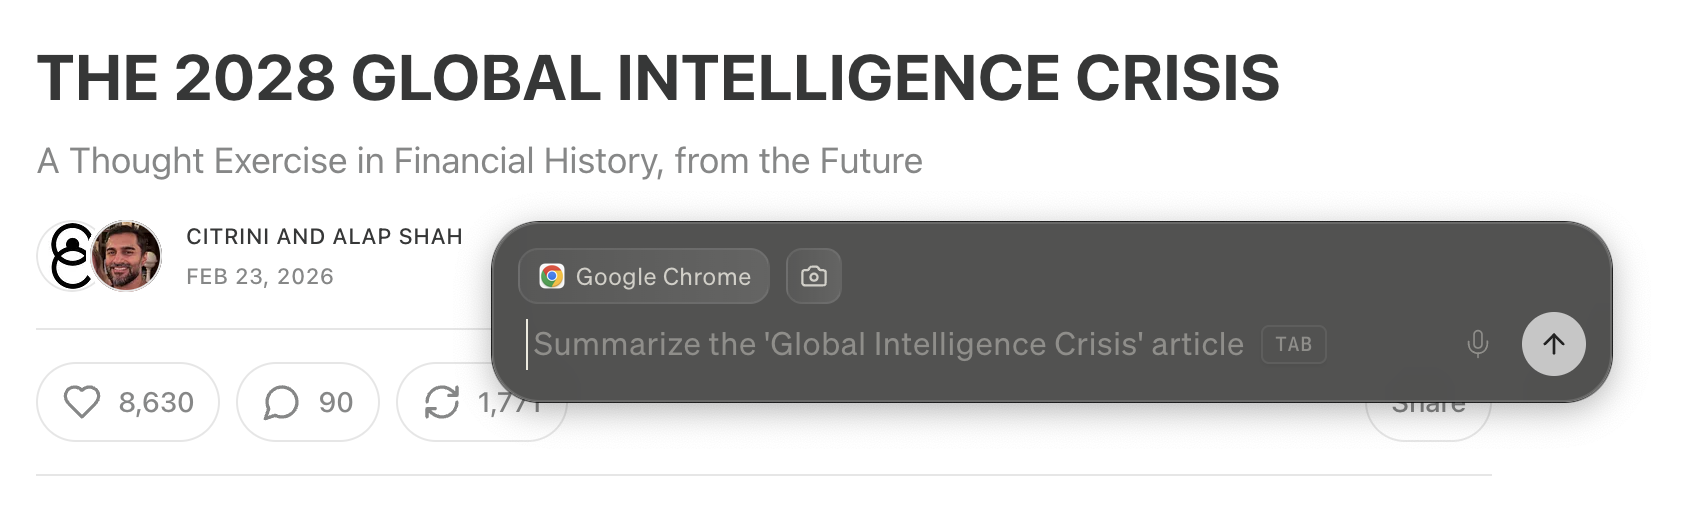
Task: Click the Chrome logo in the app chip
Action: 552,276
